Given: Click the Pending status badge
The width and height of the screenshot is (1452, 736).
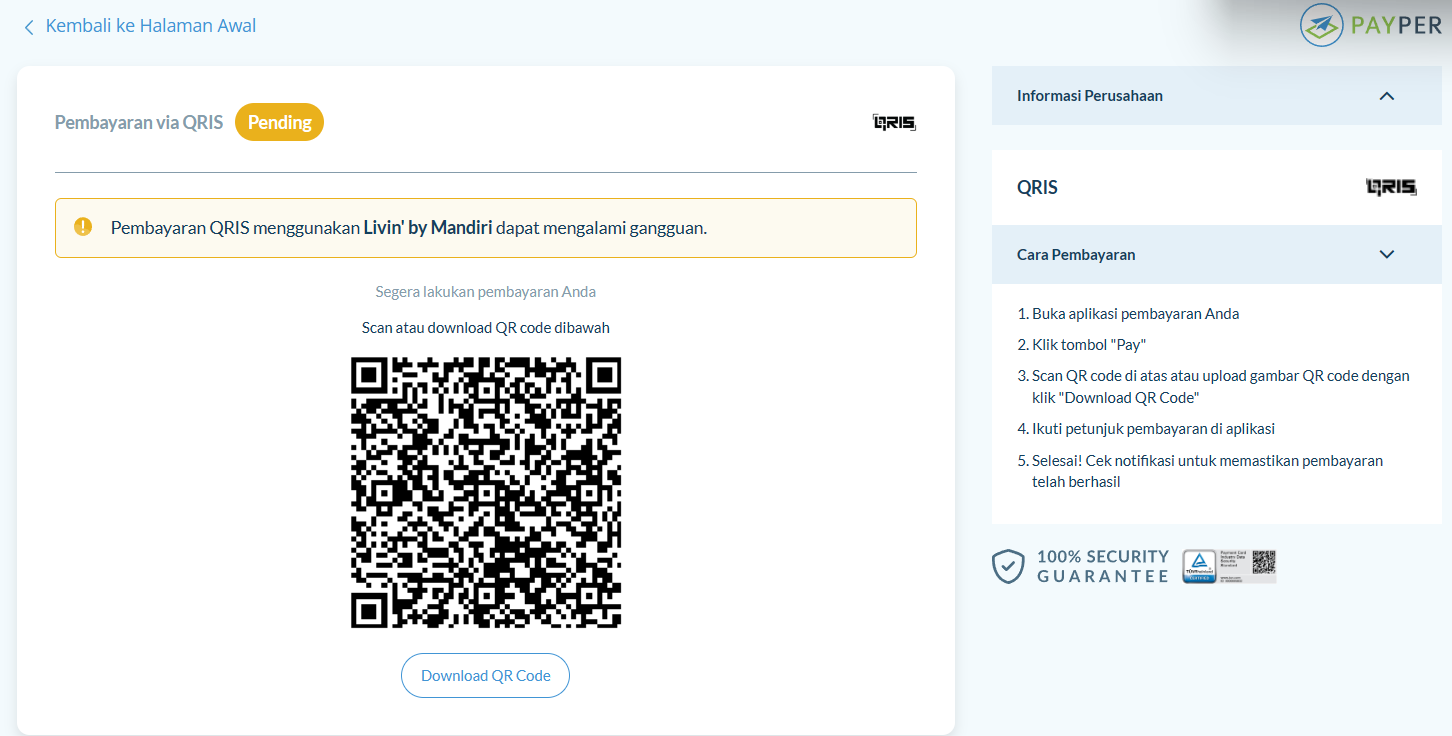Looking at the screenshot, I should click(x=279, y=122).
